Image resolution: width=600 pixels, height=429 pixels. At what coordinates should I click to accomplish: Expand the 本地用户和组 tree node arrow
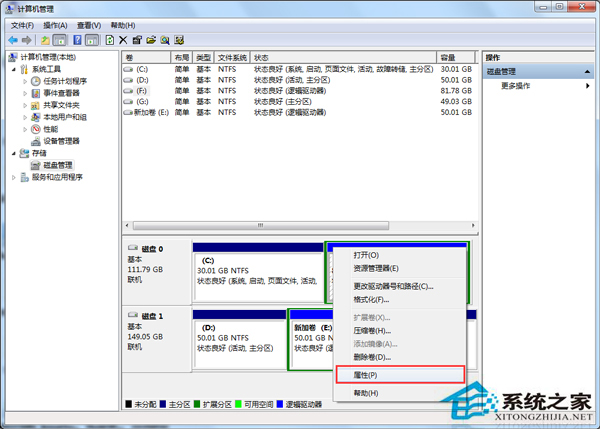point(25,117)
